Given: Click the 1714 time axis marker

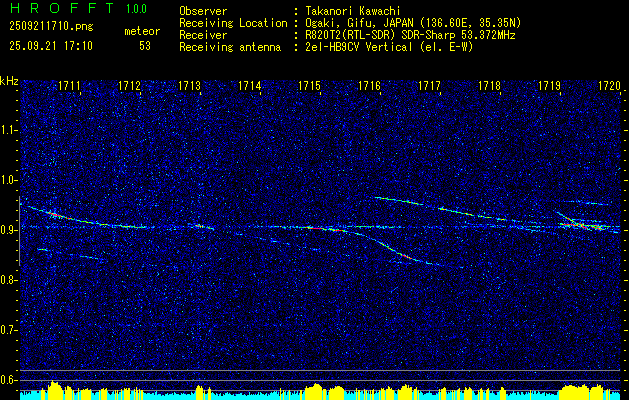Looking at the screenshot, I should [250, 85].
